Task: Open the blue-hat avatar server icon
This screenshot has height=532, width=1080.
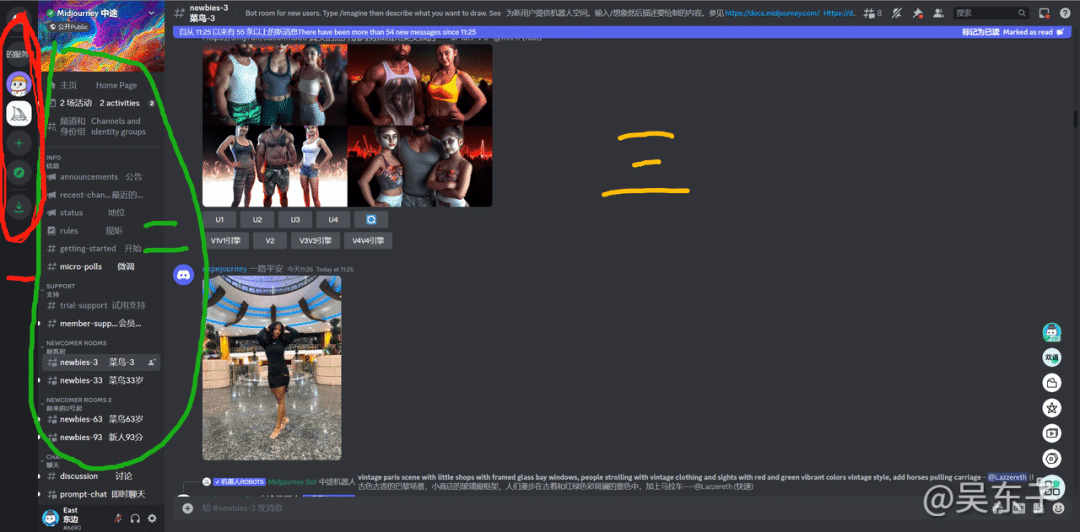Action: point(19,84)
